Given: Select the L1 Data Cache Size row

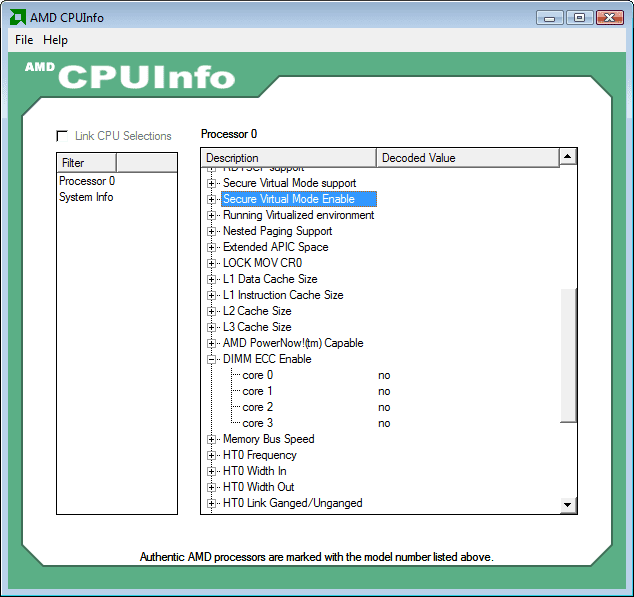Looking at the screenshot, I should 270,279.
